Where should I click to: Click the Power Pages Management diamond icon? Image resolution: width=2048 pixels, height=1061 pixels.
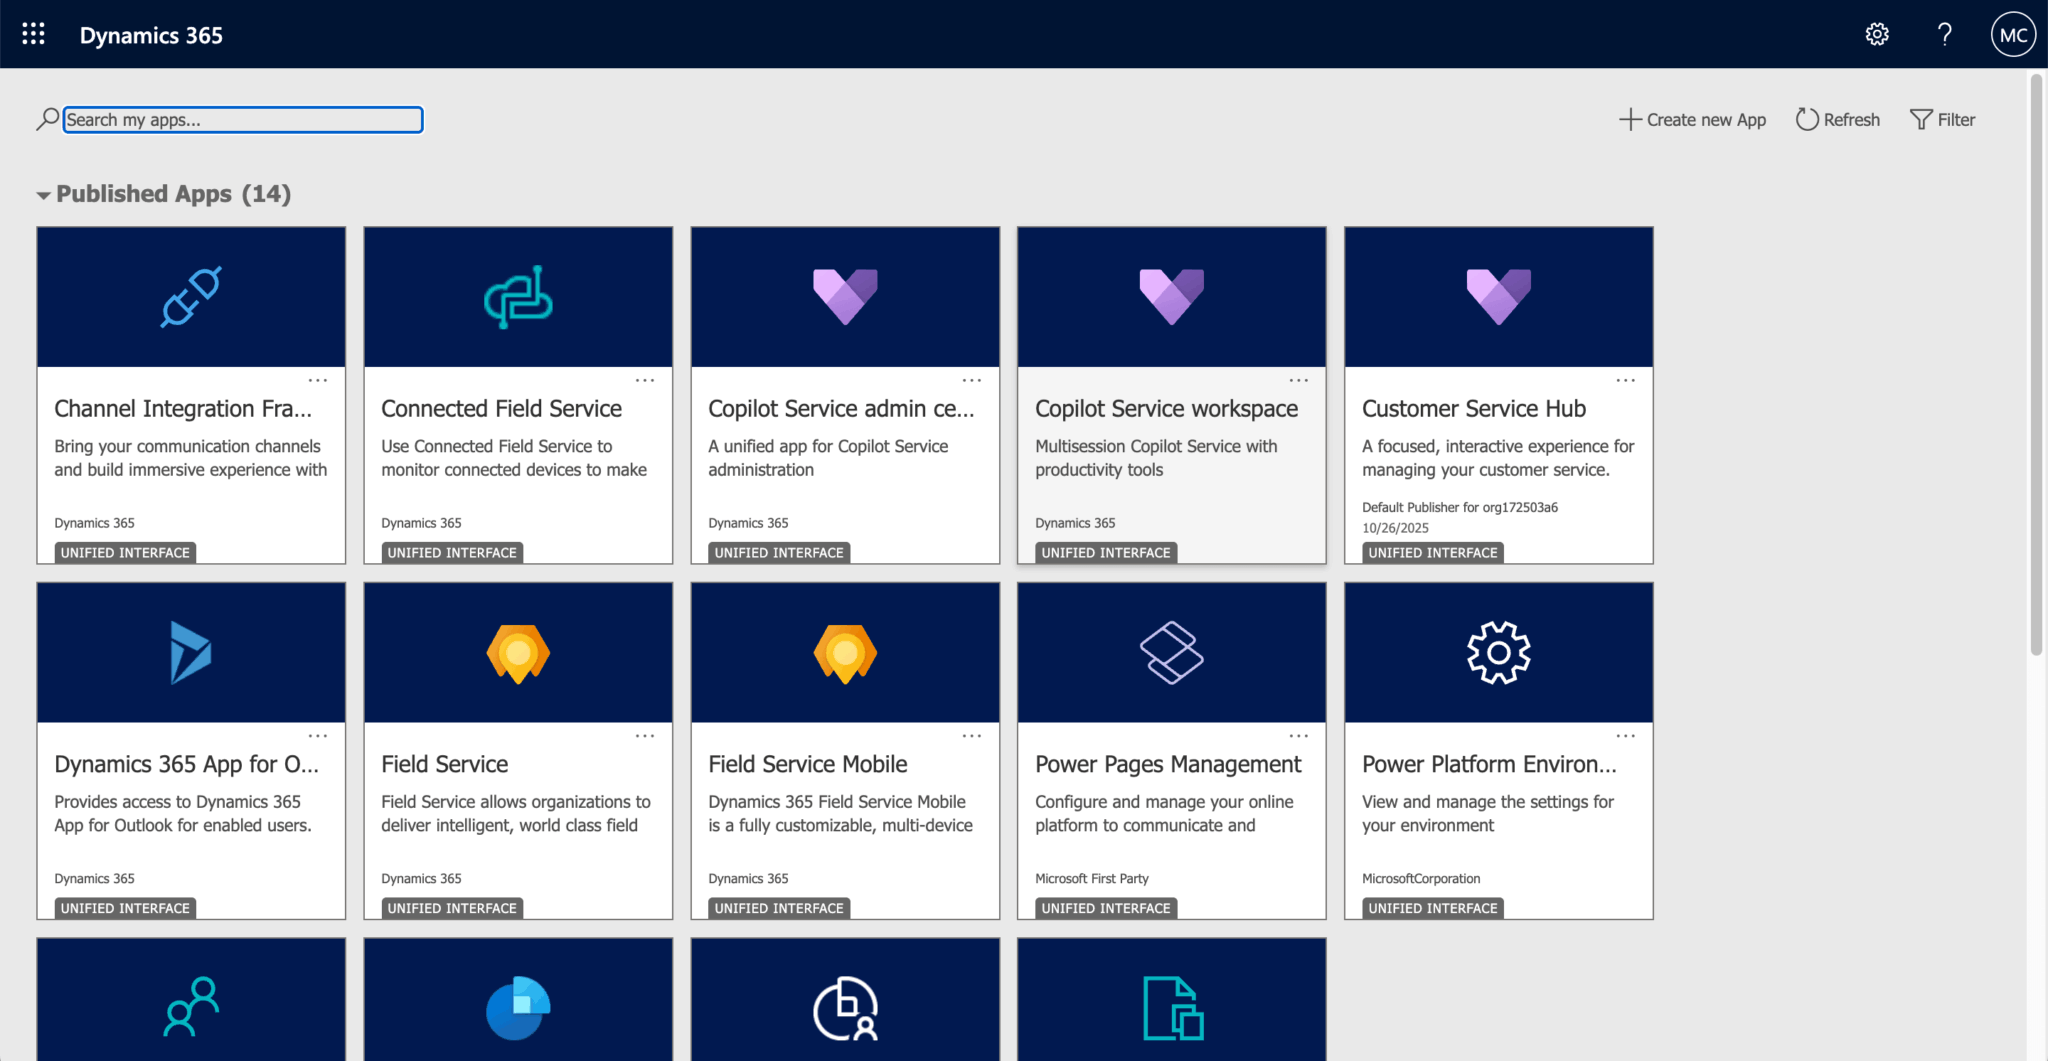click(1171, 653)
